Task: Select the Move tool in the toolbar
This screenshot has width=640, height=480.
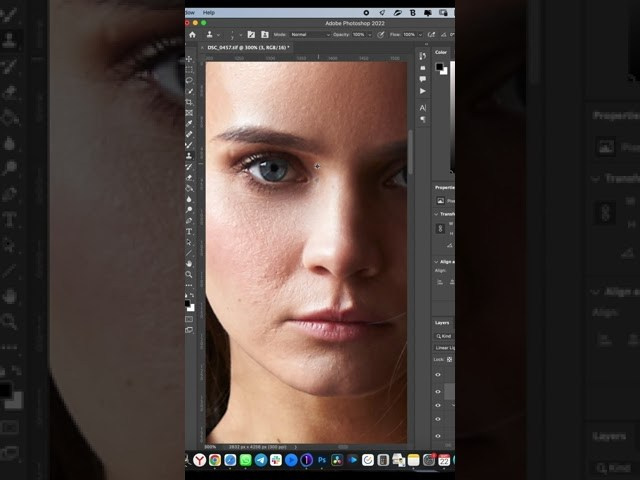Action: pos(189,59)
